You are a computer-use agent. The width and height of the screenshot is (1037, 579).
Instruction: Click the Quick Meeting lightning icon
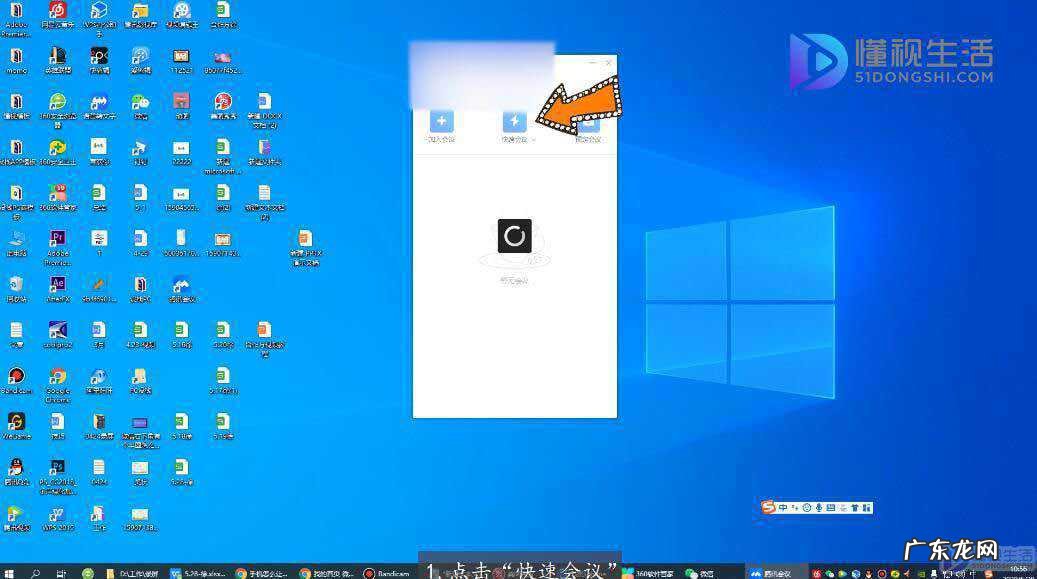coord(514,122)
